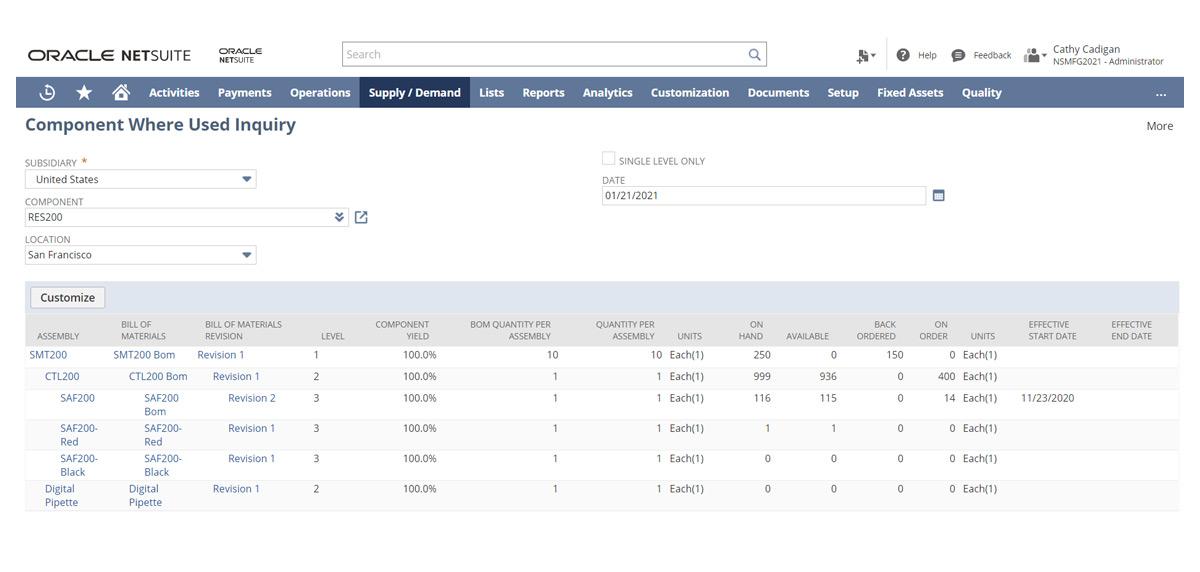Go to the Home icon

[x=121, y=92]
